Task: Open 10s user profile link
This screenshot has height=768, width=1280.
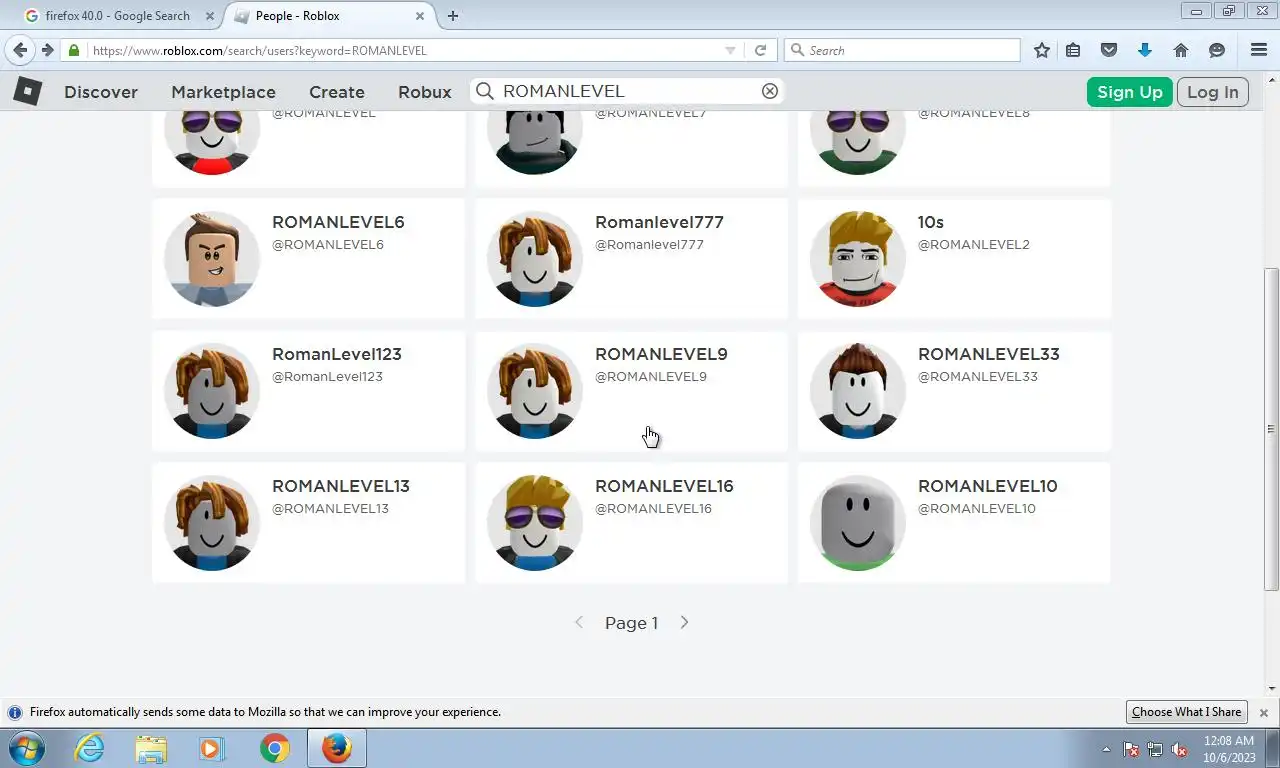Action: click(x=931, y=222)
